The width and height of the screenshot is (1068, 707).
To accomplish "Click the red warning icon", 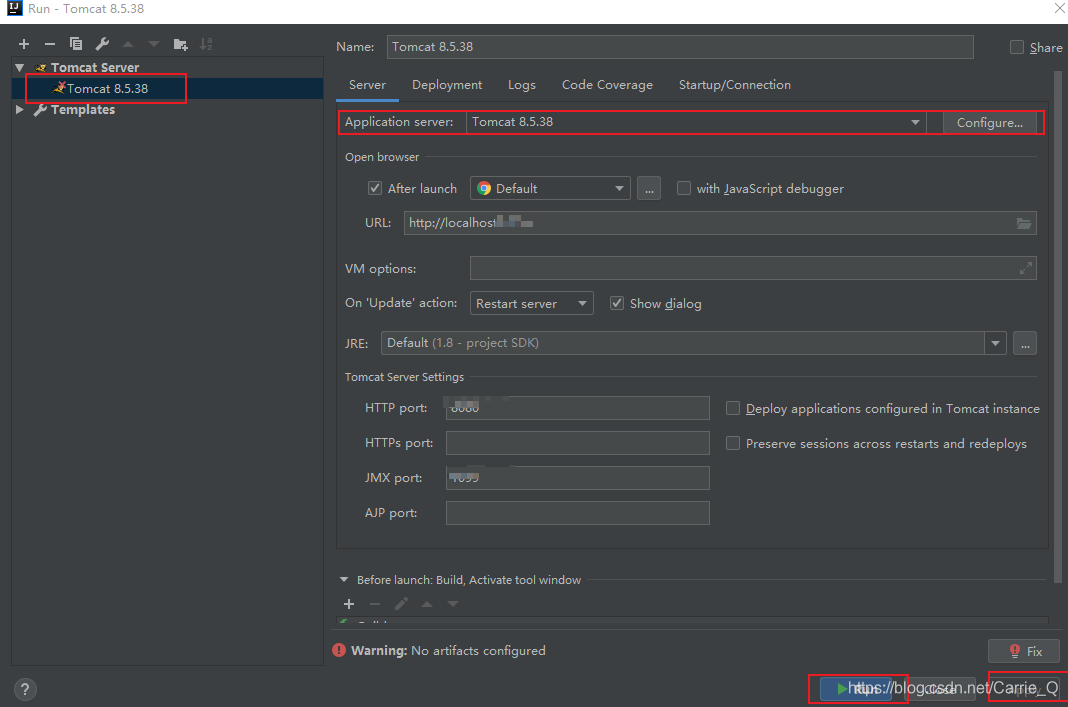I will (x=339, y=650).
